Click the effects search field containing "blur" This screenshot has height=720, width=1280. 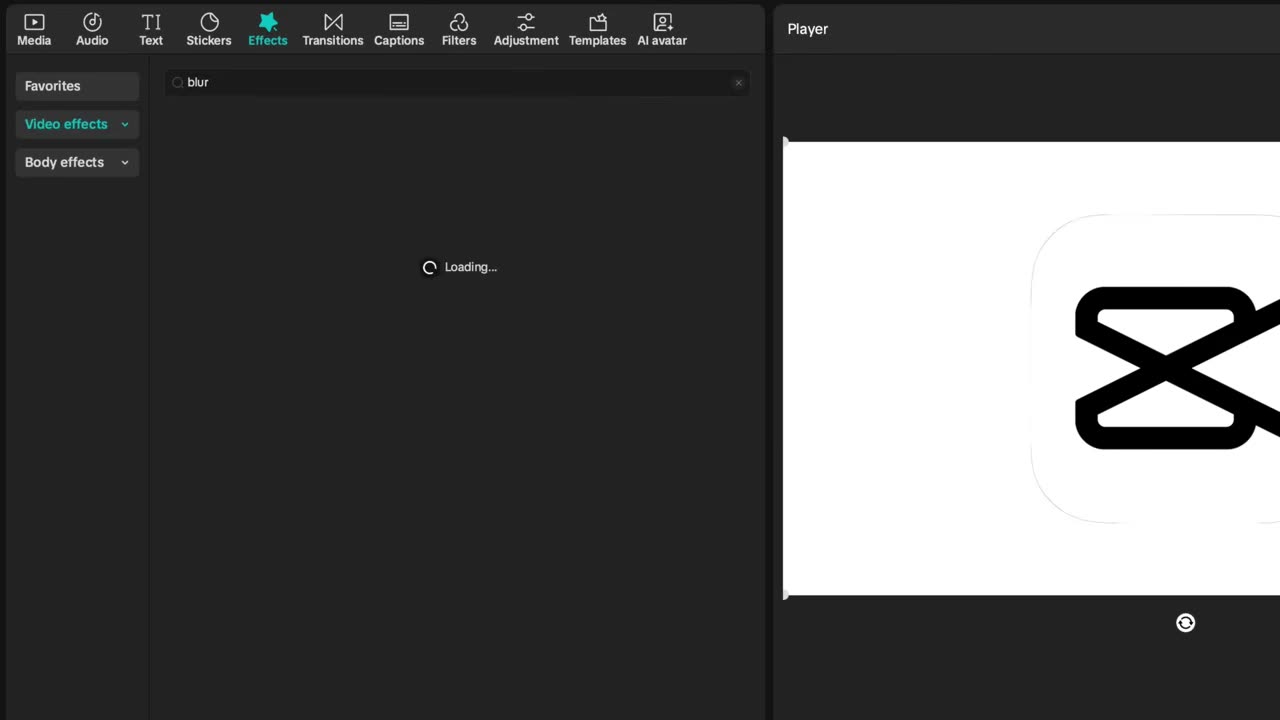pos(457,82)
